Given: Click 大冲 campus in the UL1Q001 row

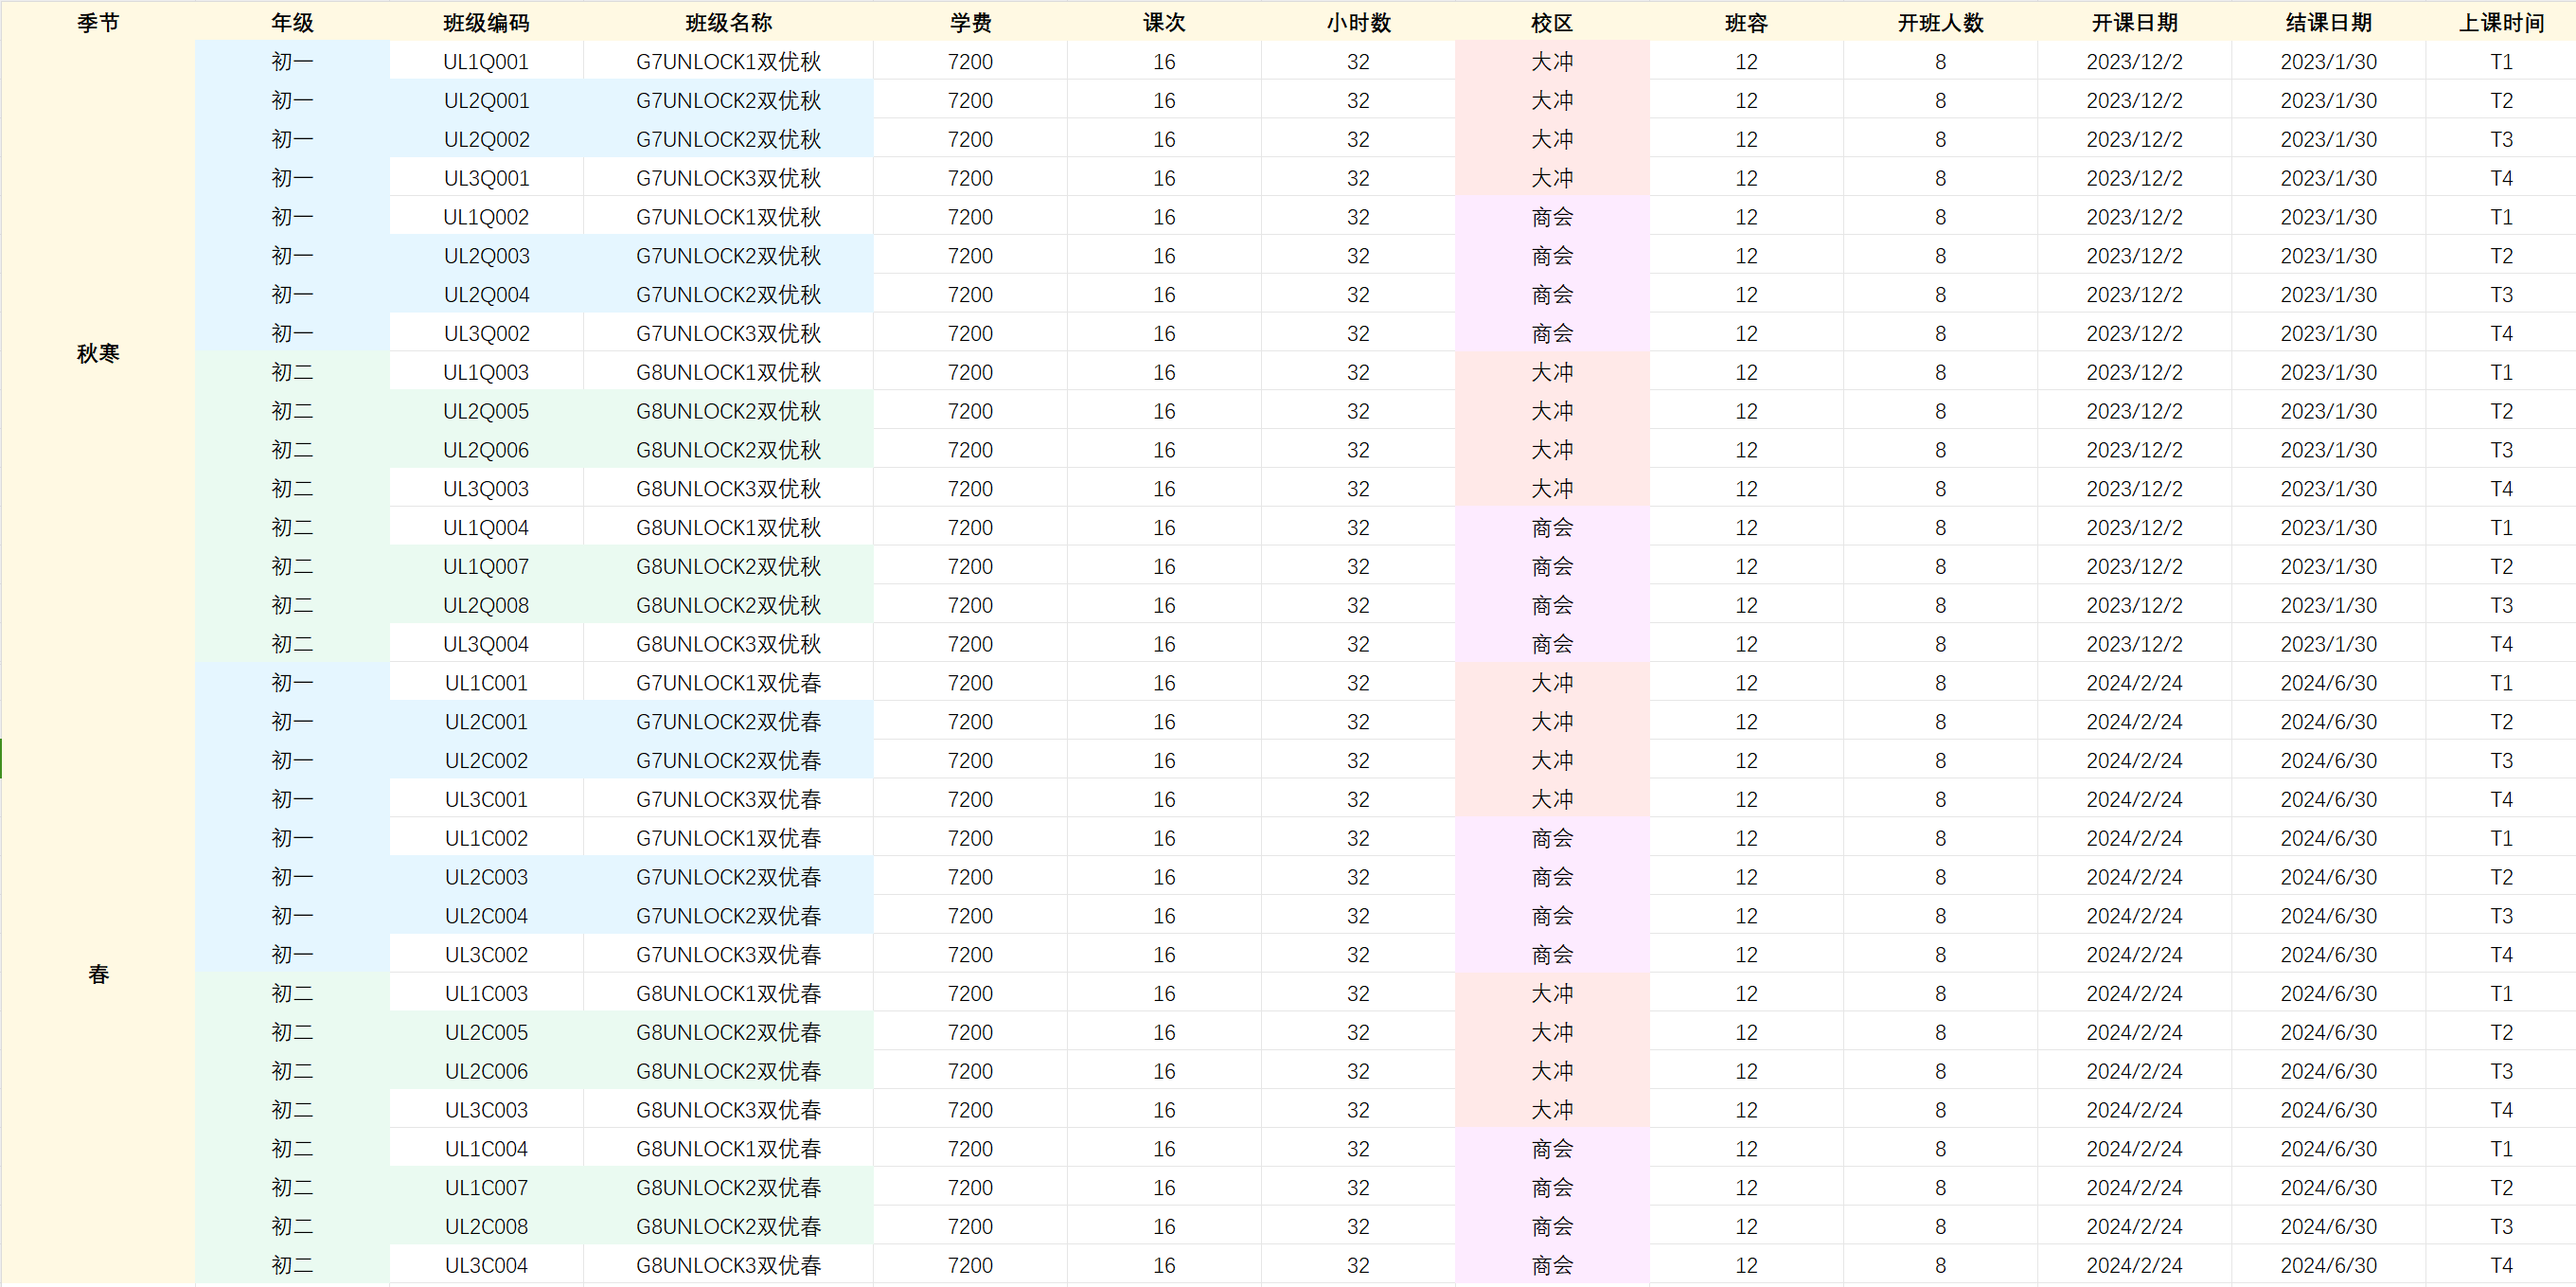Looking at the screenshot, I should point(1552,61).
